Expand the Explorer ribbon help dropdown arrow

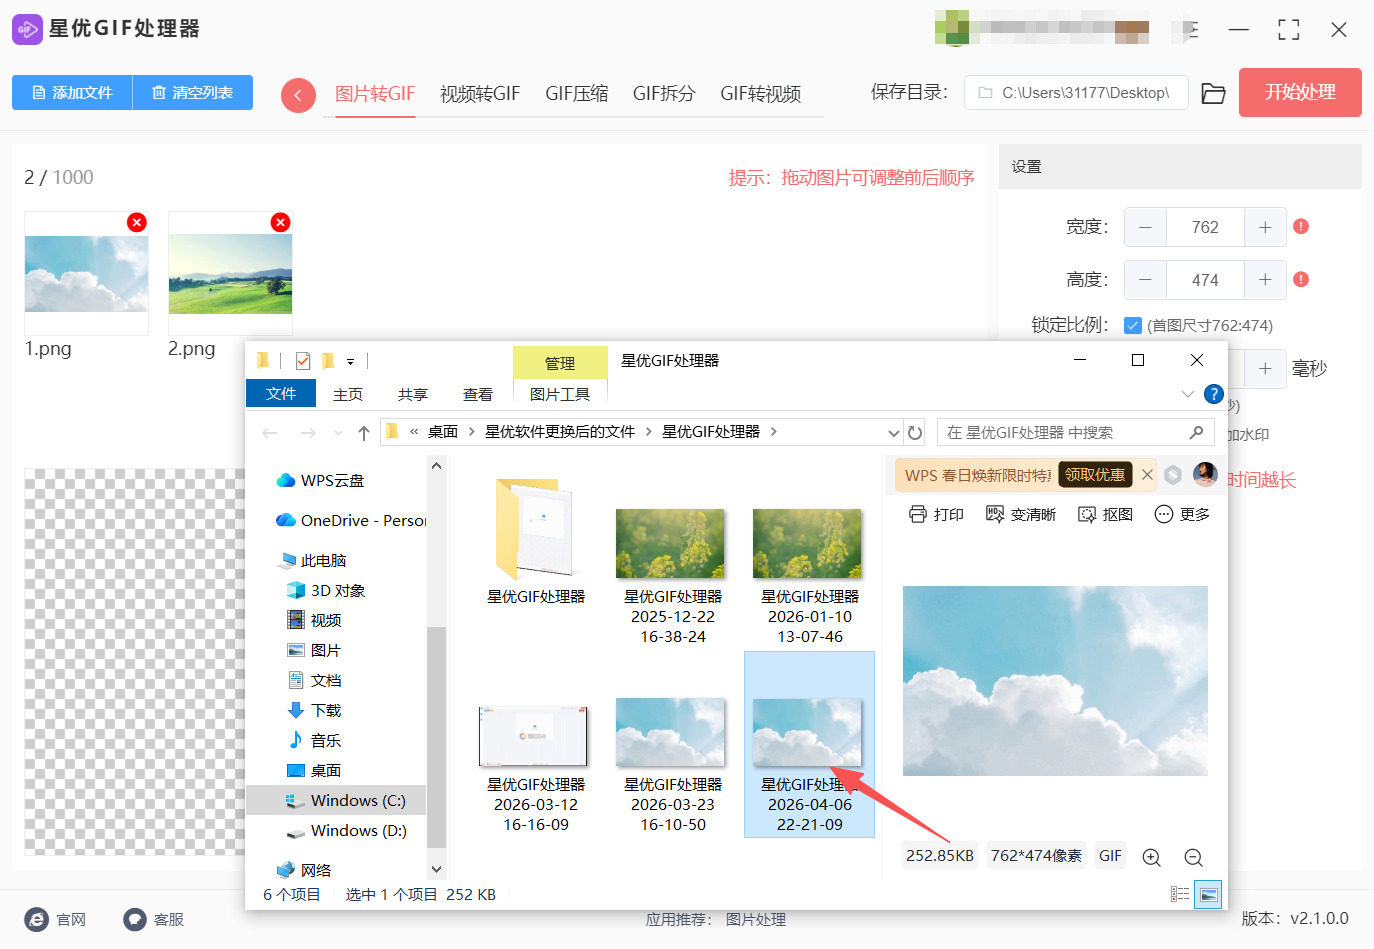tap(1187, 394)
